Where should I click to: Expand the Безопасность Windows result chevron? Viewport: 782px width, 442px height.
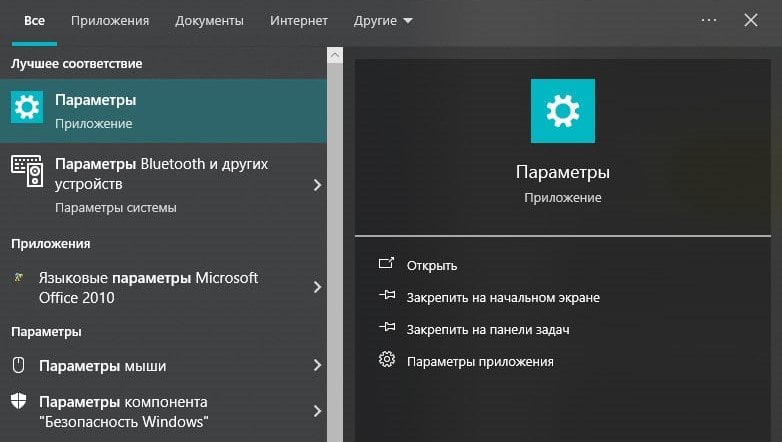[318, 411]
